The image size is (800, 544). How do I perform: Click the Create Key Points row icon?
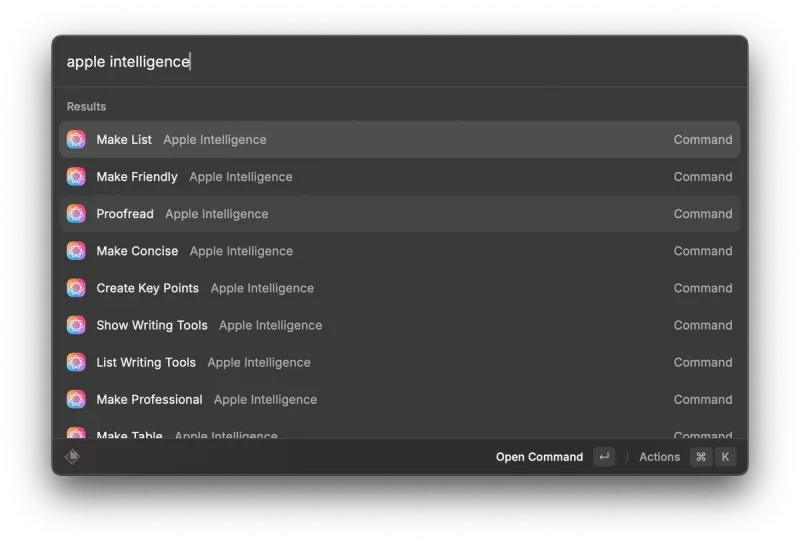coord(76,288)
